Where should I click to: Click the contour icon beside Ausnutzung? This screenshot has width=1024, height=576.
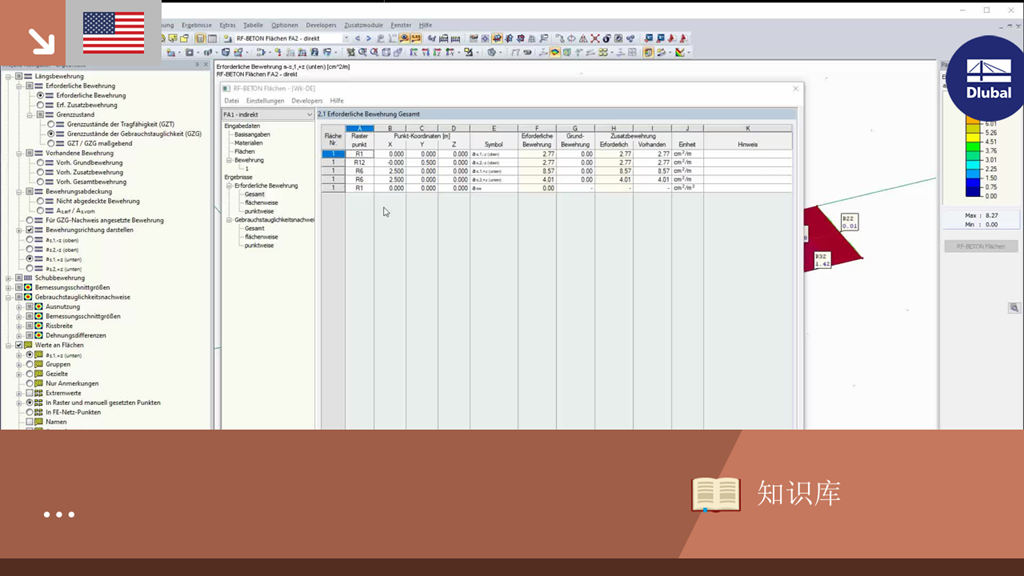coord(39,306)
